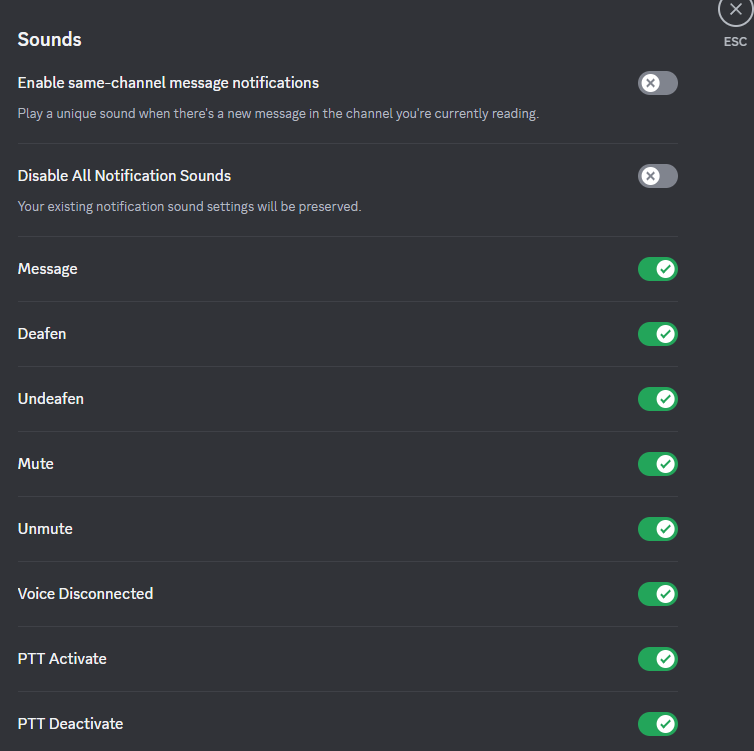754x751 pixels.
Task: Enable same-channel message notifications toggle
Action: click(658, 83)
